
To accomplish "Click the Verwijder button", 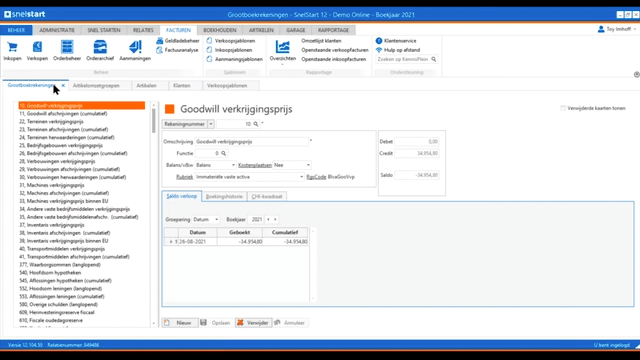I will pos(253,323).
